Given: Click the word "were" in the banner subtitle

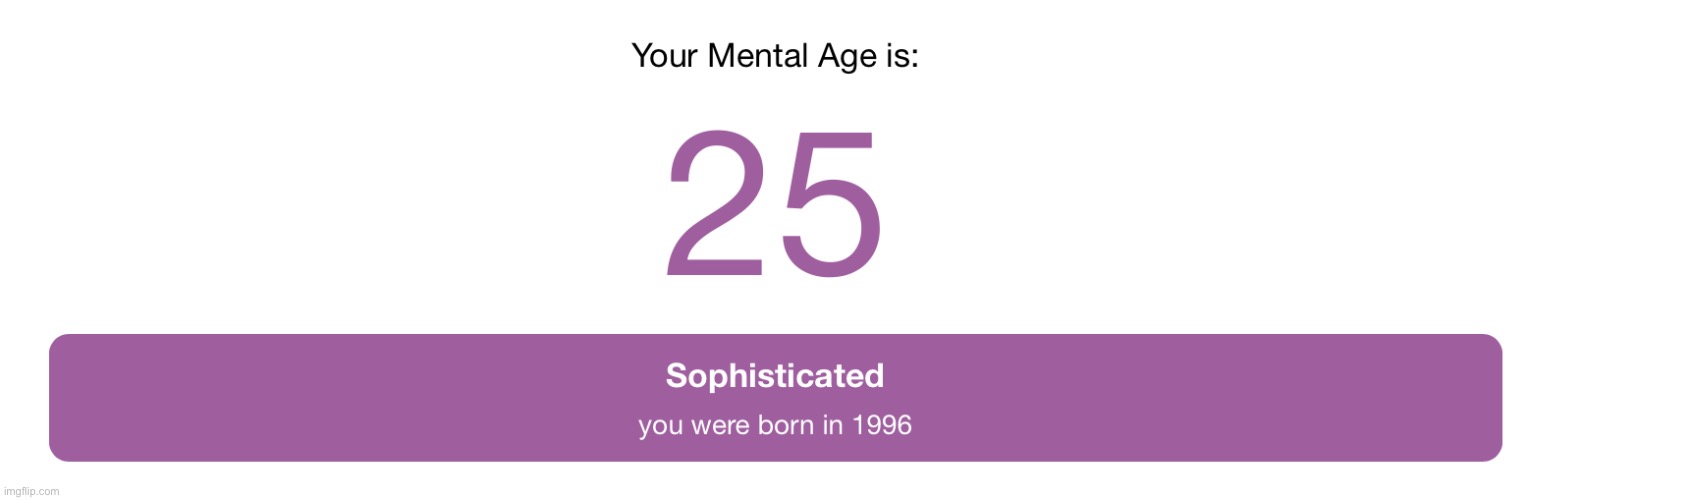Looking at the screenshot, I should (718, 428).
